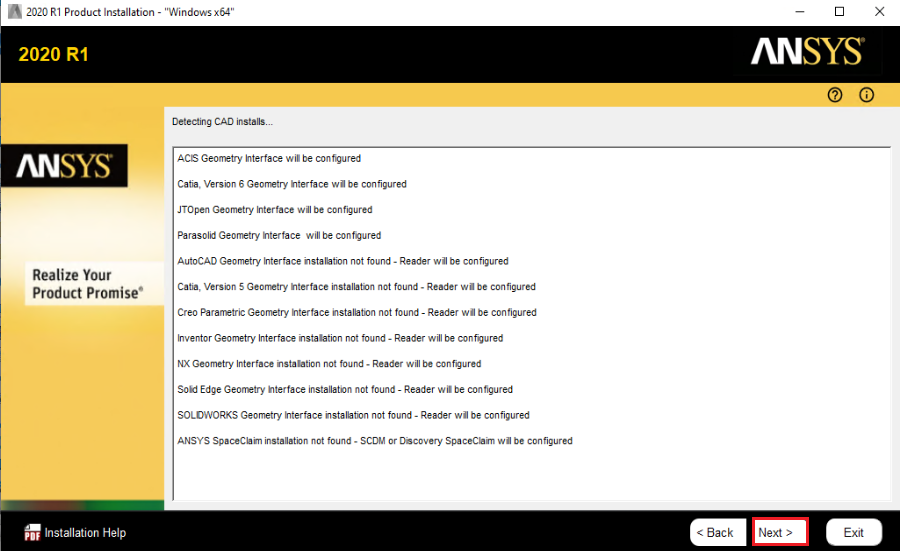This screenshot has width=900, height=551.
Task: Select the NX Geometry Interface line
Action: [329, 364]
